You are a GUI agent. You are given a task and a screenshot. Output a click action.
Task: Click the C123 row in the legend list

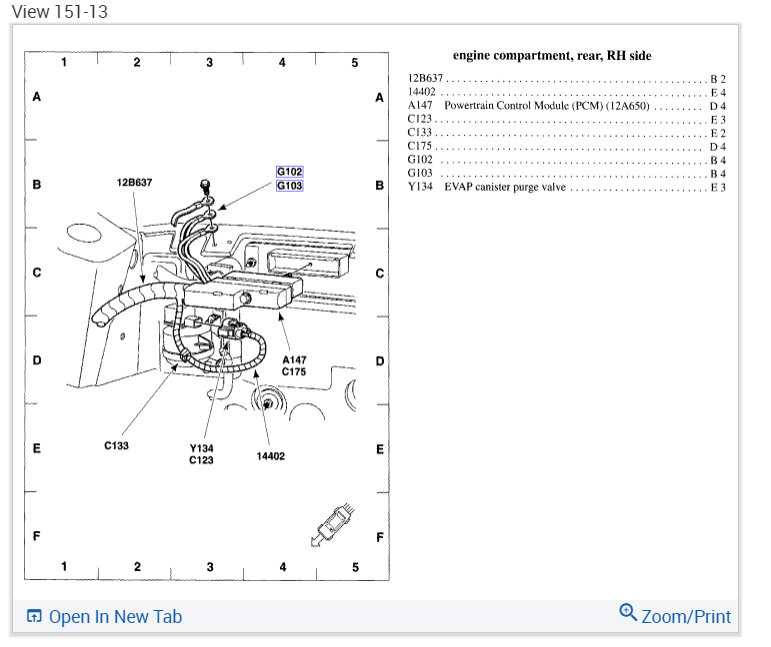[566, 119]
